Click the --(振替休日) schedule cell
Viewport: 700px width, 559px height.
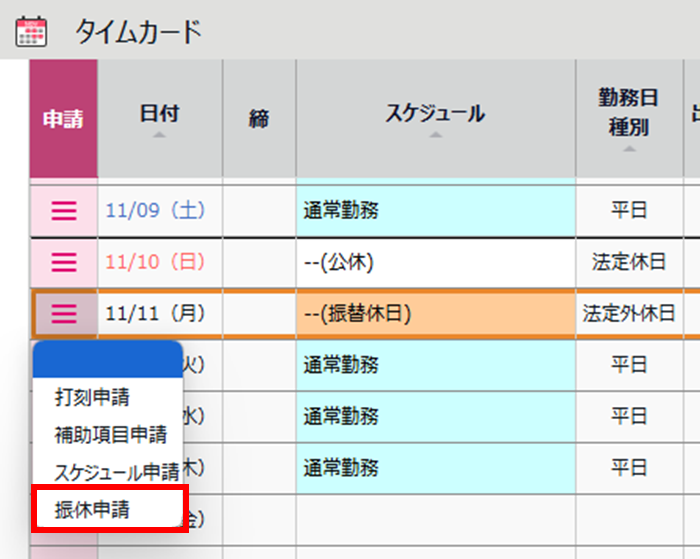pyautogui.click(x=435, y=314)
